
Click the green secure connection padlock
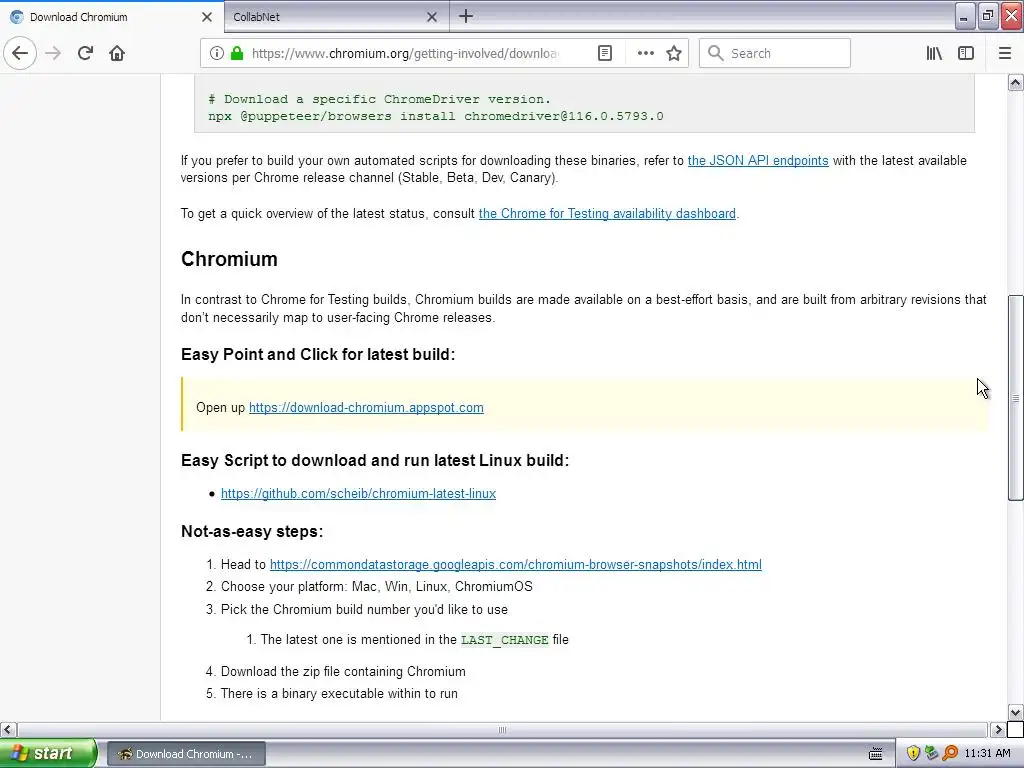pyautogui.click(x=237, y=53)
